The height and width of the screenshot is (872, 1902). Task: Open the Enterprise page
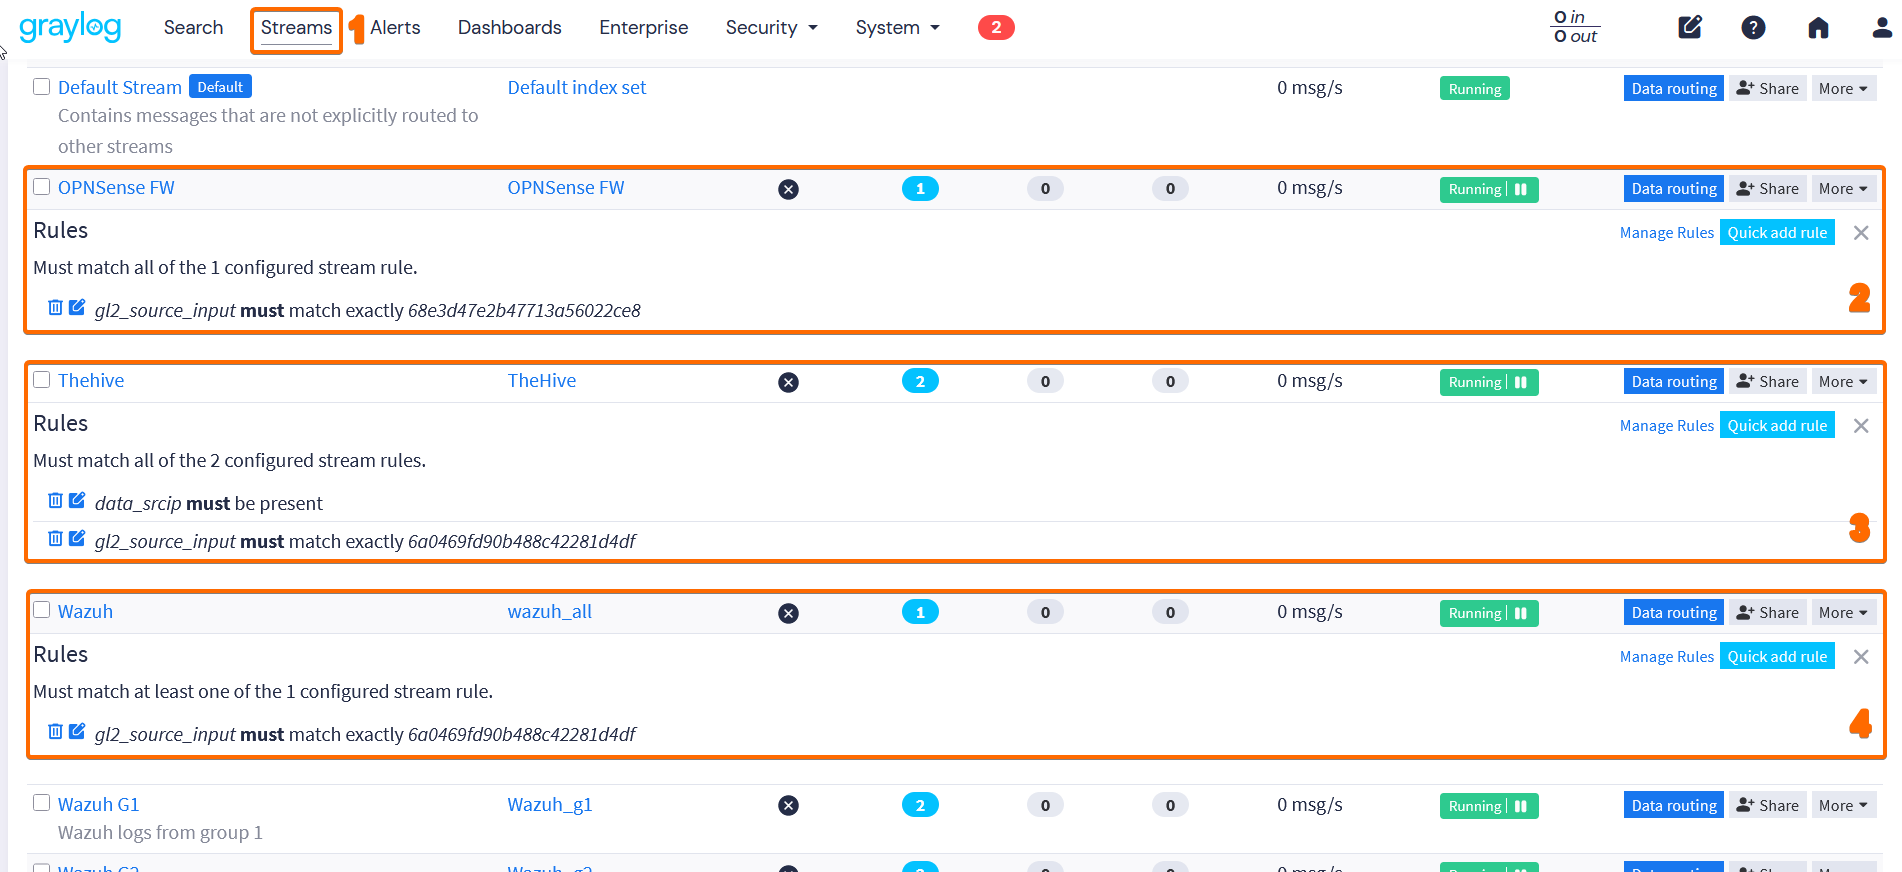644,28
